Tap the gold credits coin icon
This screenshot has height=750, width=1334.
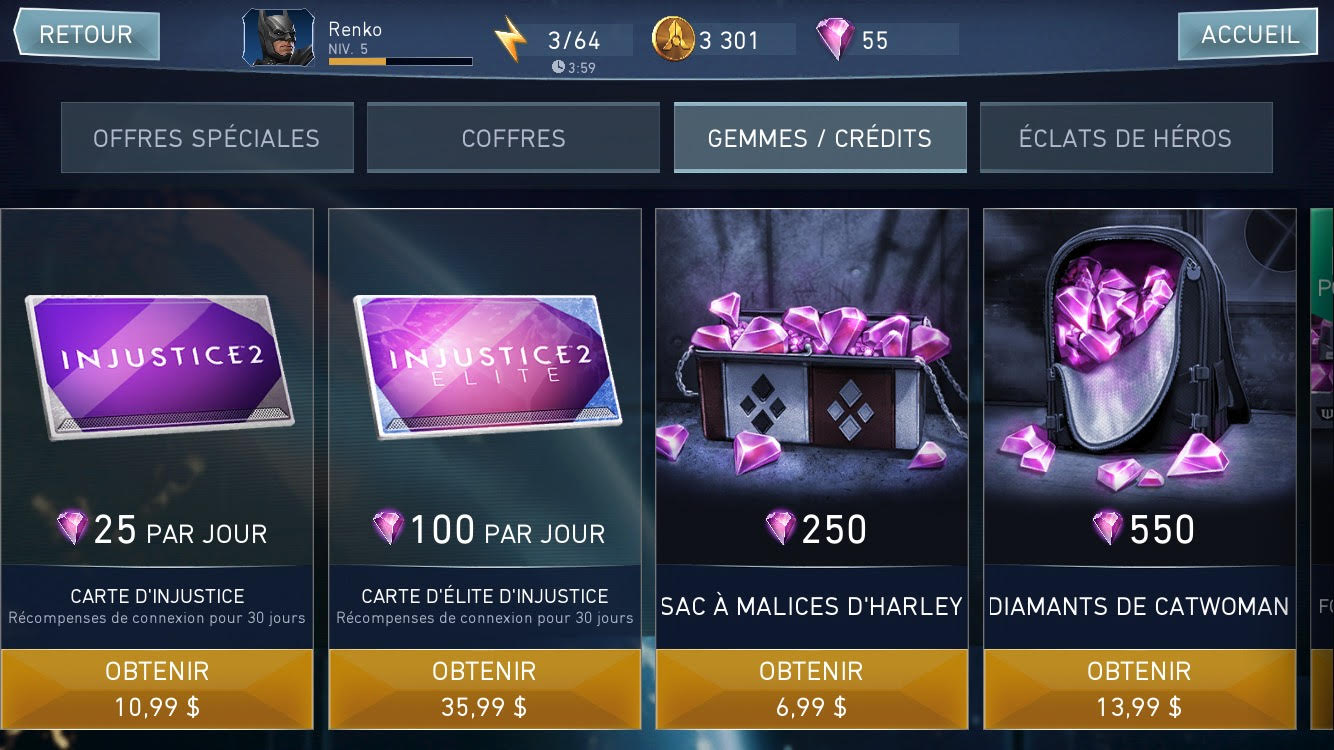[x=672, y=39]
